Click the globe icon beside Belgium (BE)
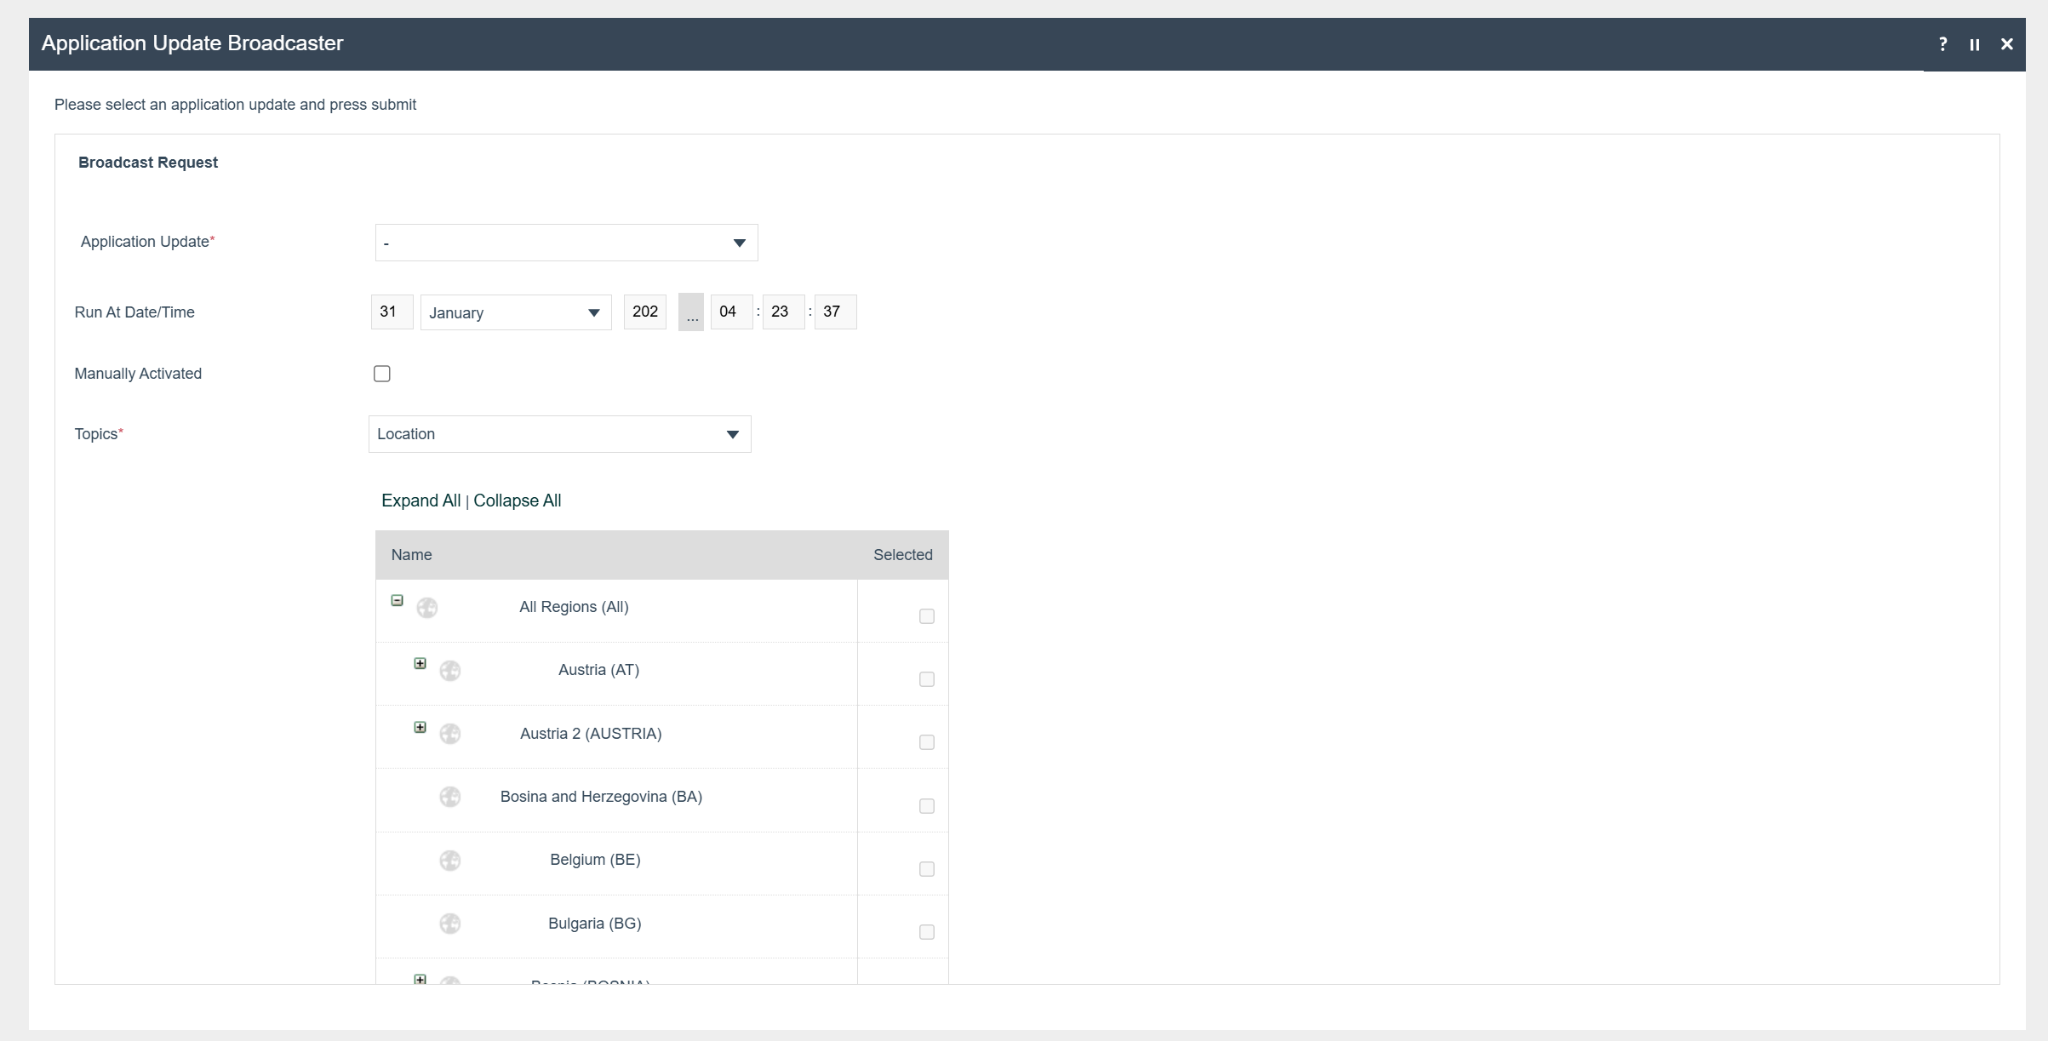The height and width of the screenshot is (1041, 2048). pyautogui.click(x=450, y=860)
